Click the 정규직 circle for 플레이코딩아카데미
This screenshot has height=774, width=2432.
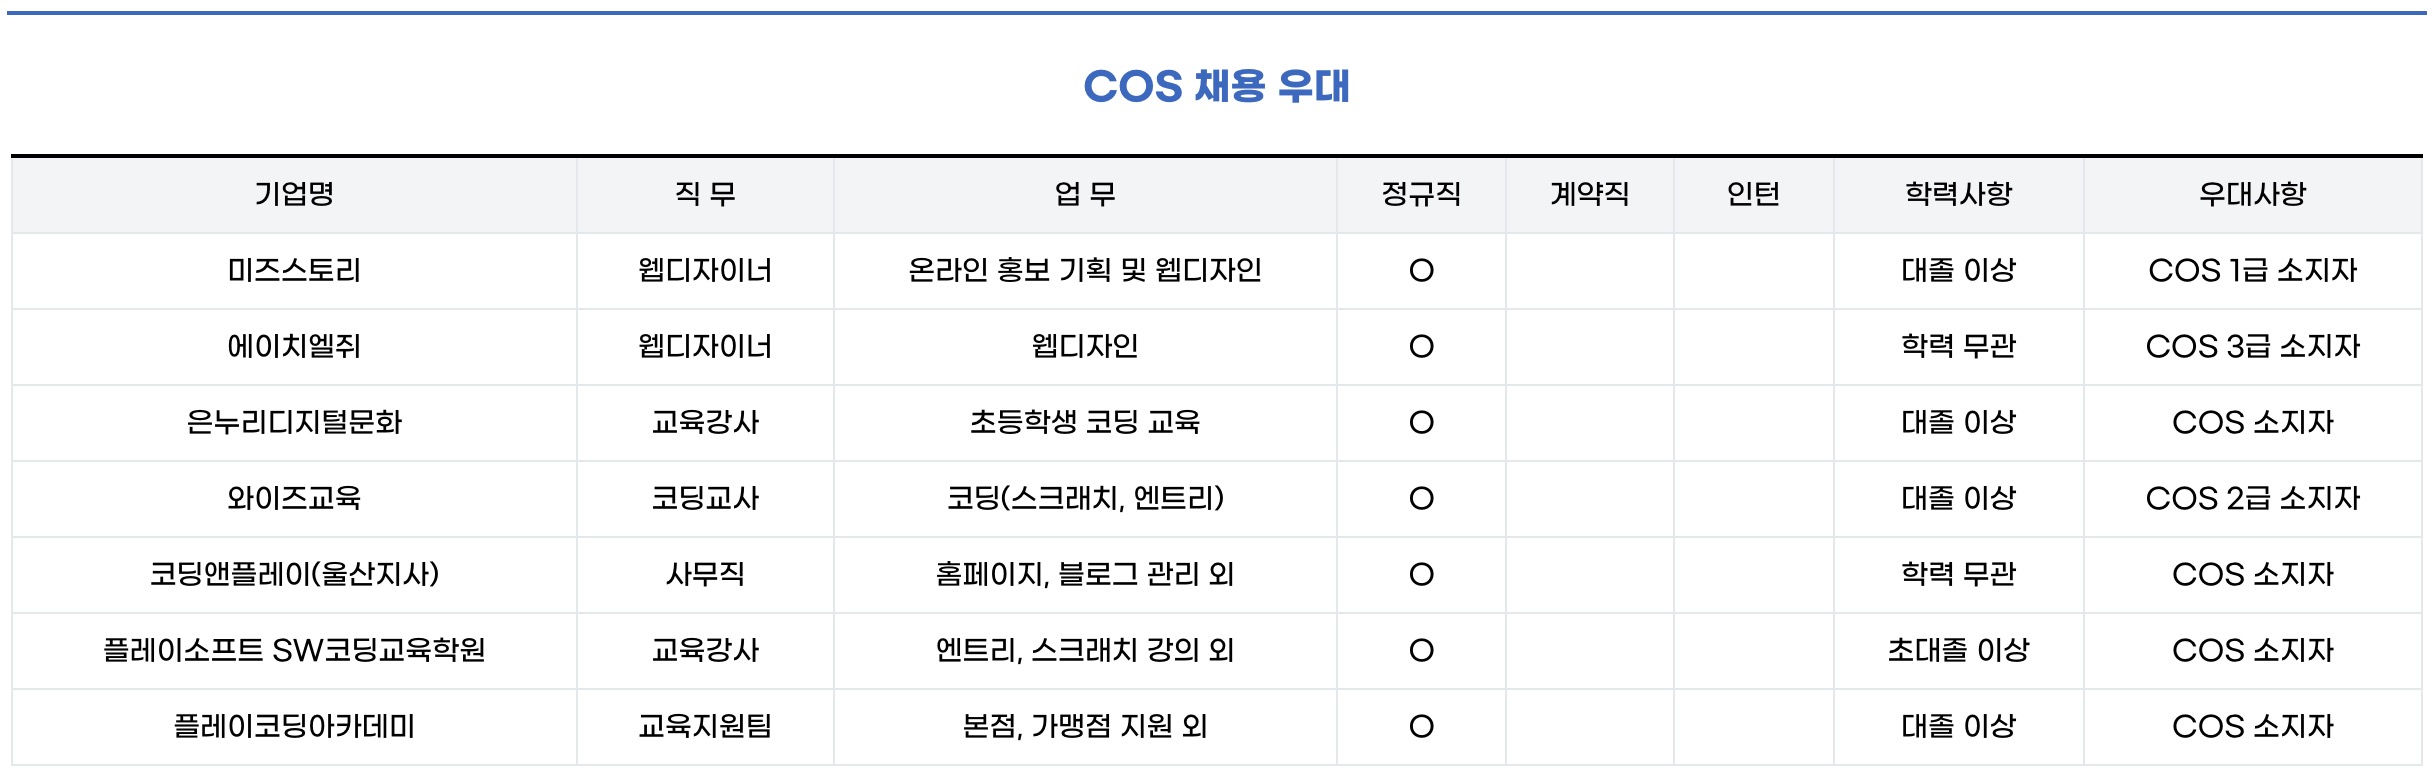pos(1421,727)
